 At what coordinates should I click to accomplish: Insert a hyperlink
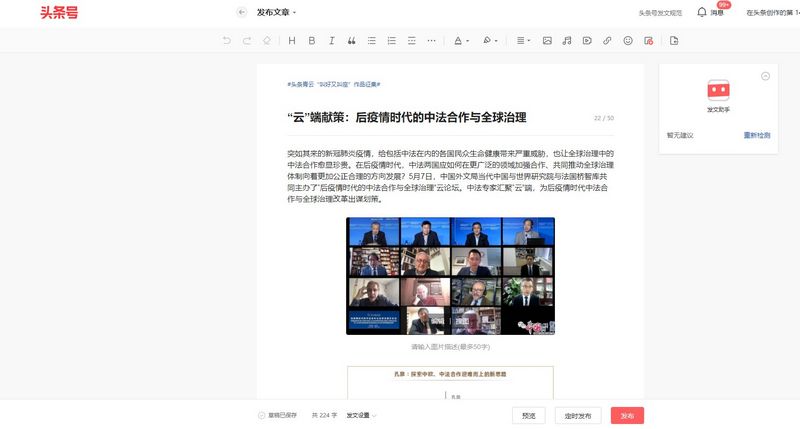tap(607, 41)
